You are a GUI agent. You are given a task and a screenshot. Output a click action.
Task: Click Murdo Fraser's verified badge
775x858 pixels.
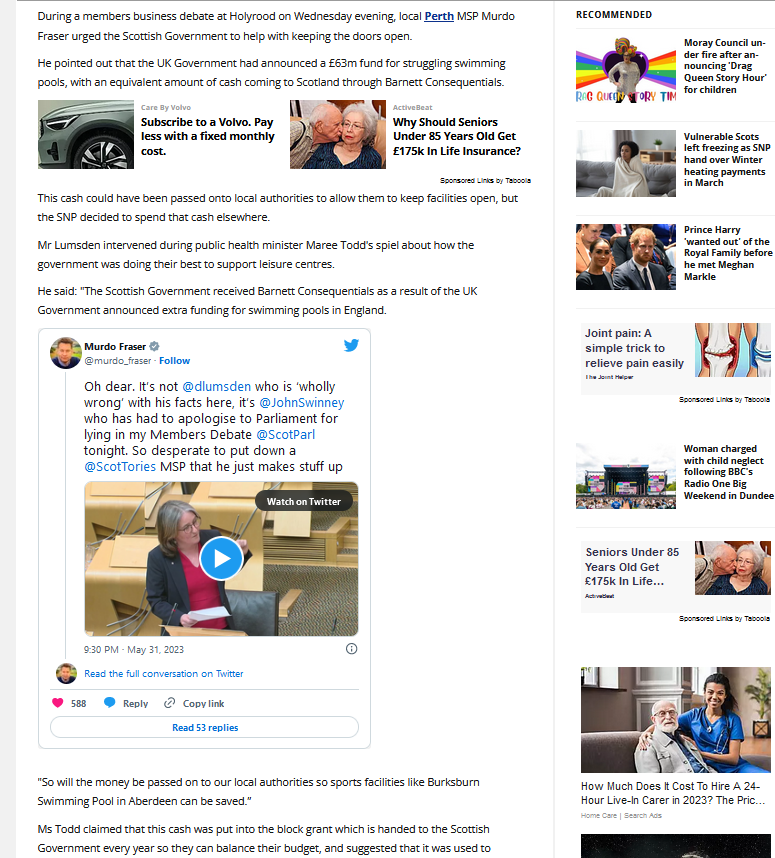coord(154,346)
